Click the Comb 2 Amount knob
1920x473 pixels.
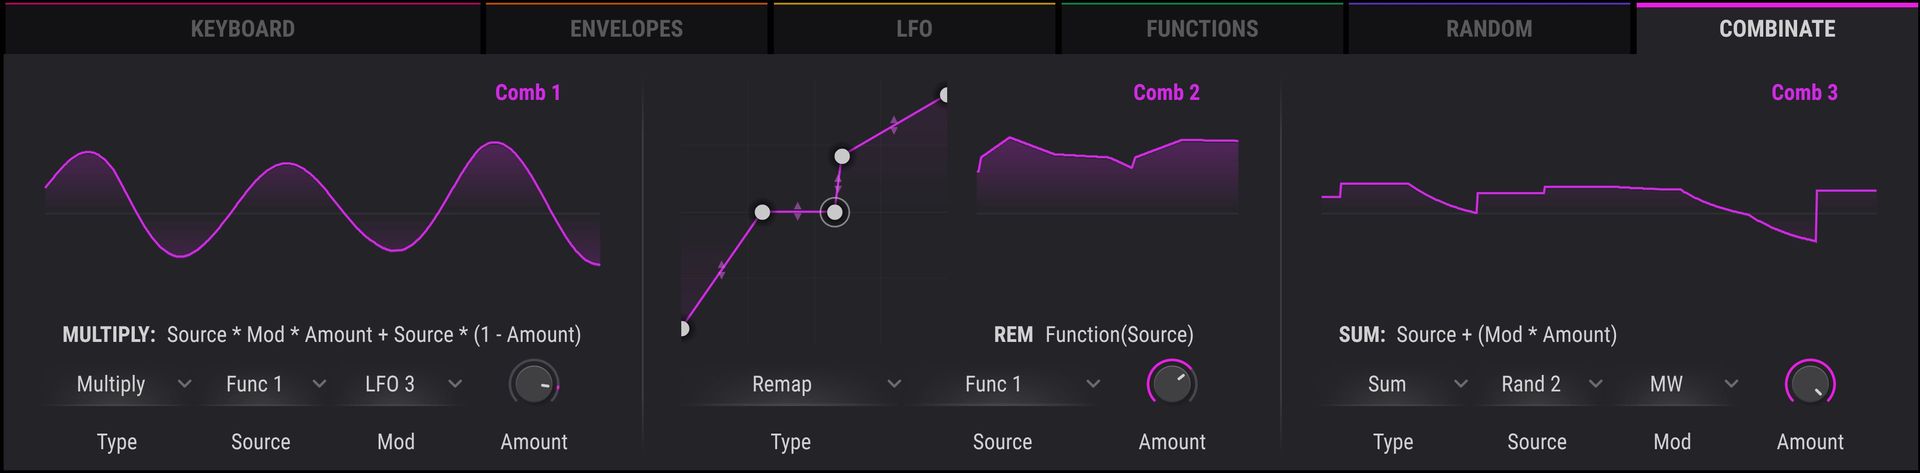click(1171, 384)
